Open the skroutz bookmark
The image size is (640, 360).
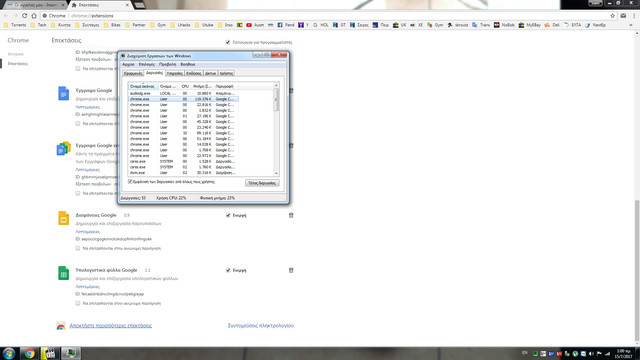pos(458,25)
